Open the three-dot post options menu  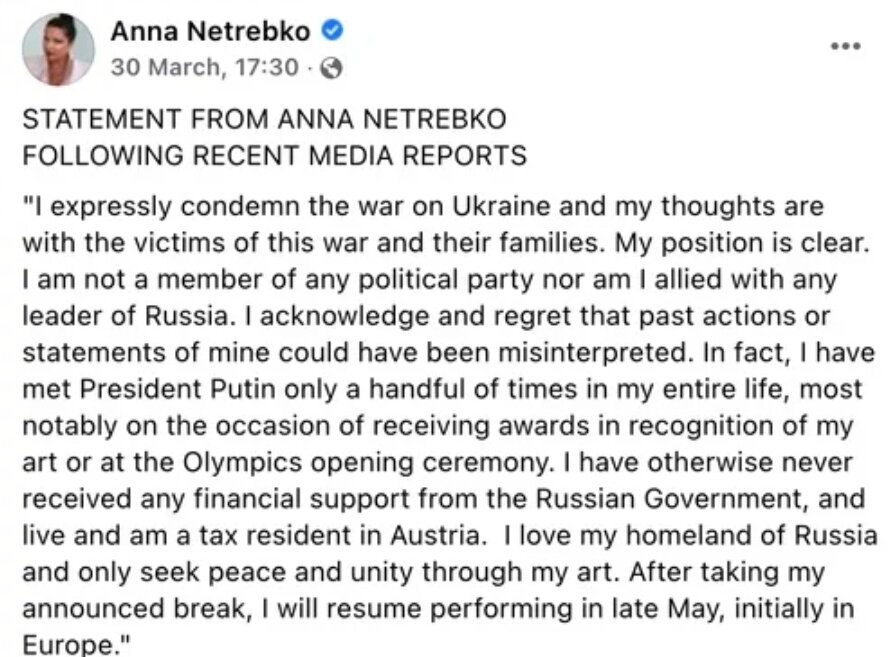click(846, 46)
